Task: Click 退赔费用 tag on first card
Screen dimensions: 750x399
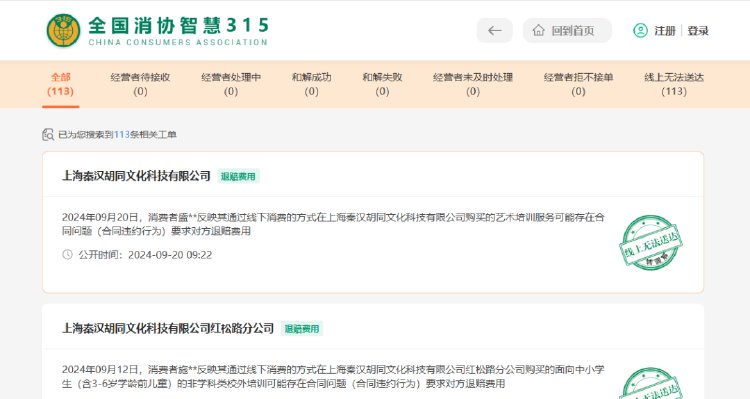Action: (x=238, y=177)
